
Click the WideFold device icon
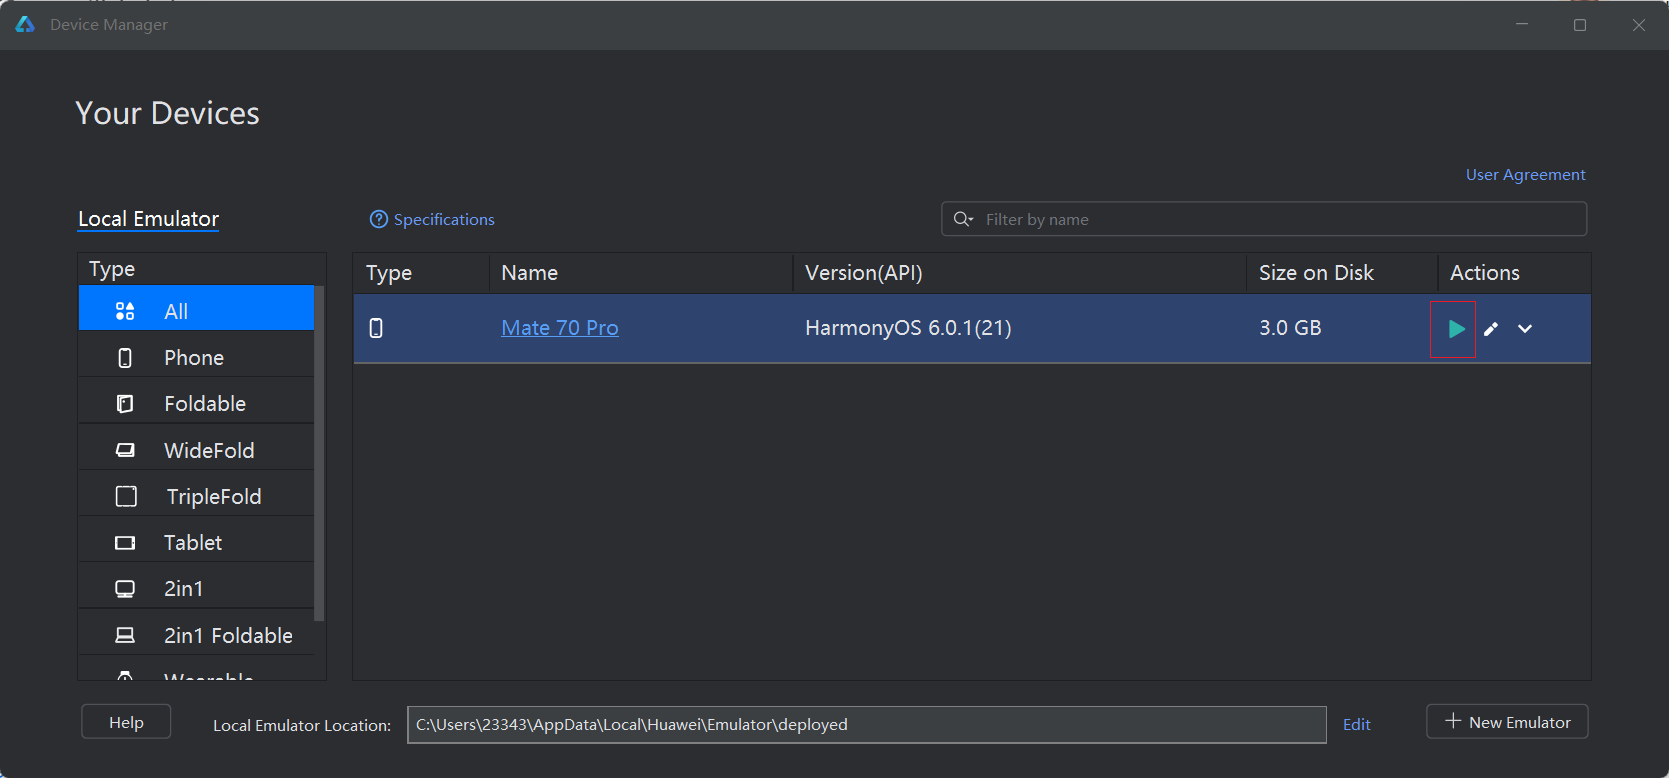click(125, 450)
